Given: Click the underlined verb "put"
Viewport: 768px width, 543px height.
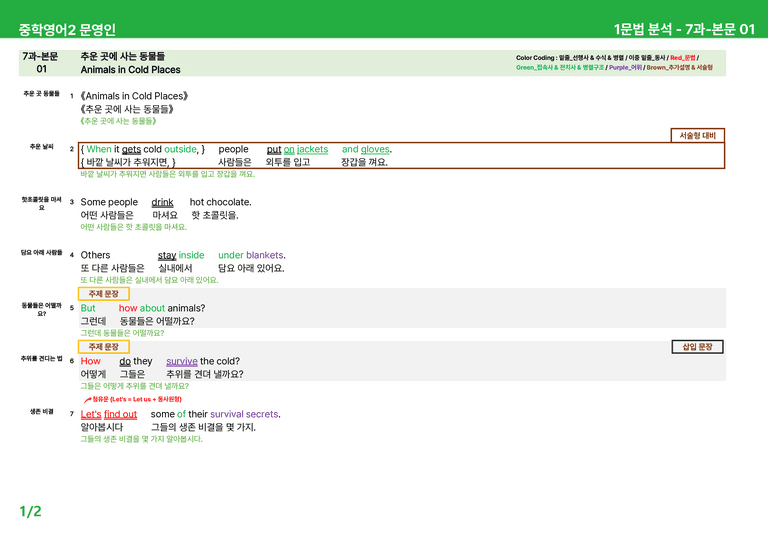Looking at the screenshot, I should pyautogui.click(x=274, y=149).
